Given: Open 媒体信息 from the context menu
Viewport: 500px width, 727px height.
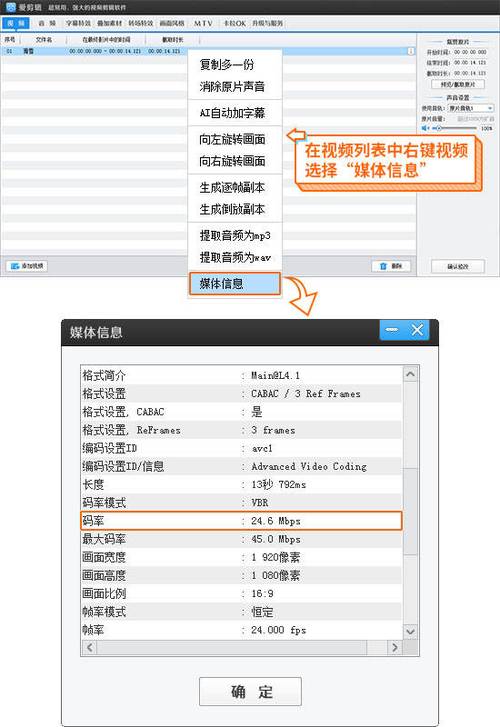Looking at the screenshot, I should 235,283.
